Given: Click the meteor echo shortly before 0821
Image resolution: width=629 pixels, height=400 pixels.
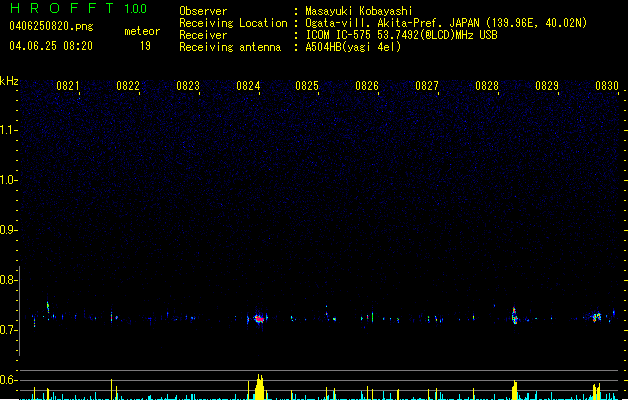Looking at the screenshot, I should click(48, 307).
